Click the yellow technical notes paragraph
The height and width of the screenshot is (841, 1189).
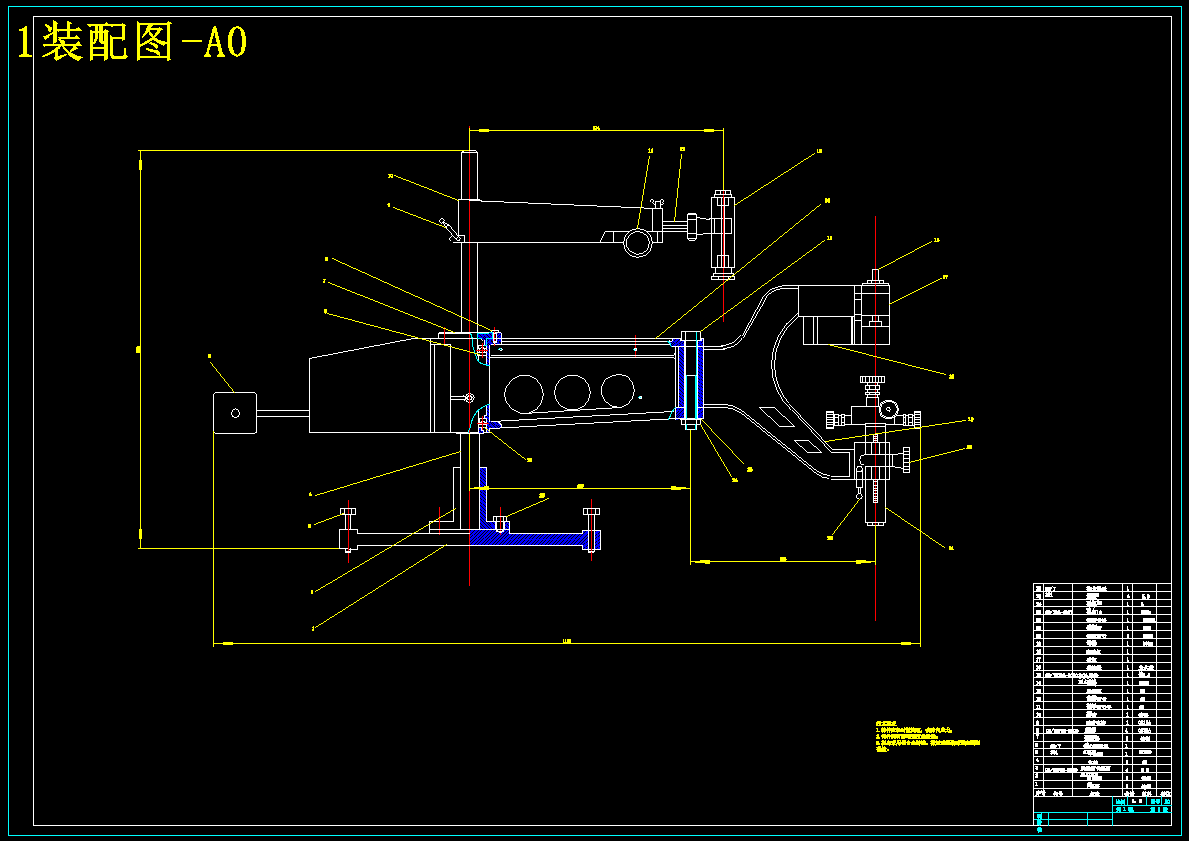click(927, 736)
